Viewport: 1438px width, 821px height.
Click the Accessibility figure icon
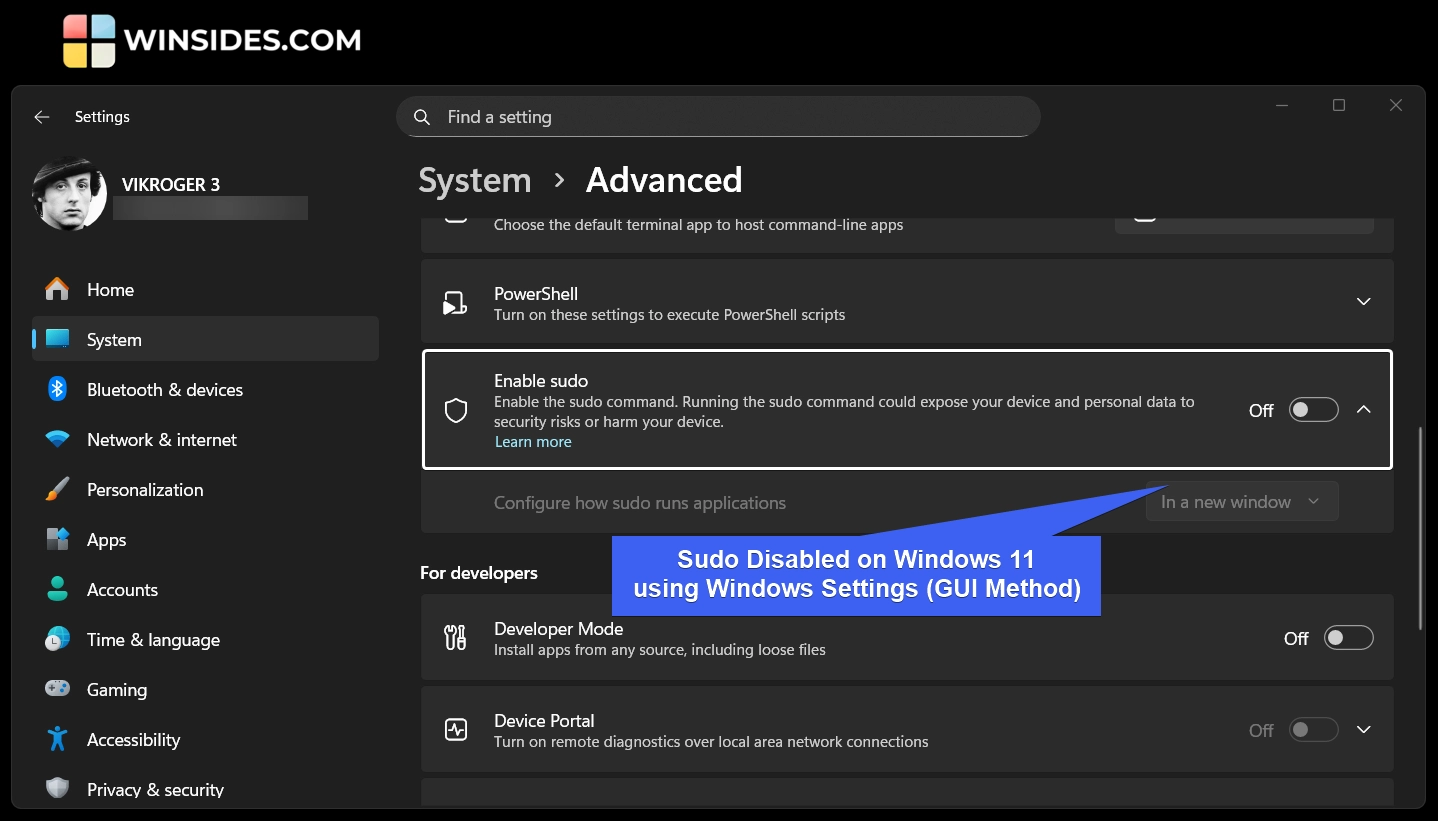coord(57,739)
